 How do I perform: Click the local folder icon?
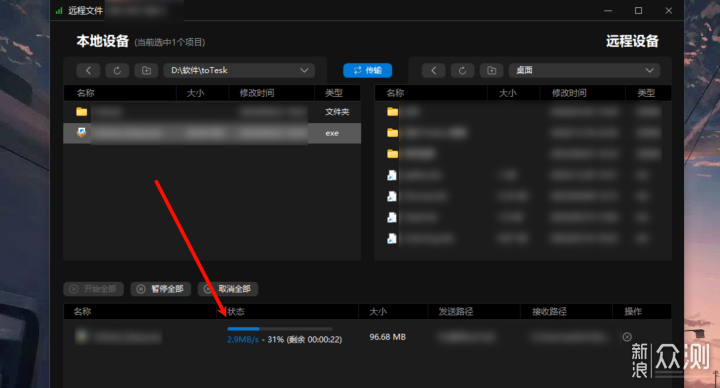click(82, 112)
